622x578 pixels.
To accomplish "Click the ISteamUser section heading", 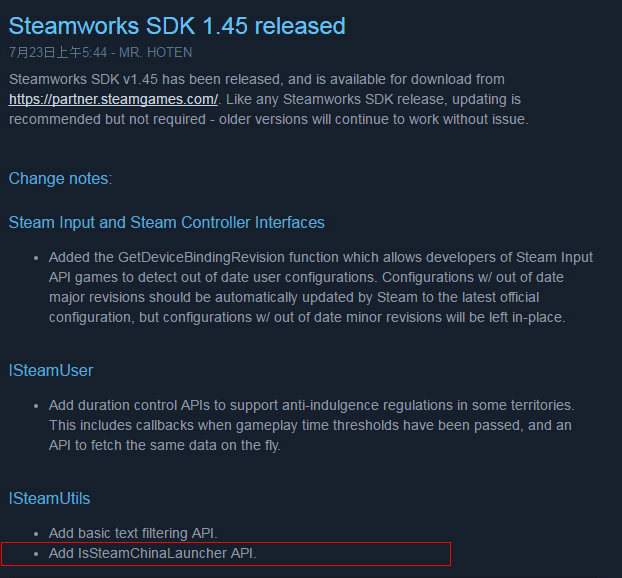I will [51, 371].
